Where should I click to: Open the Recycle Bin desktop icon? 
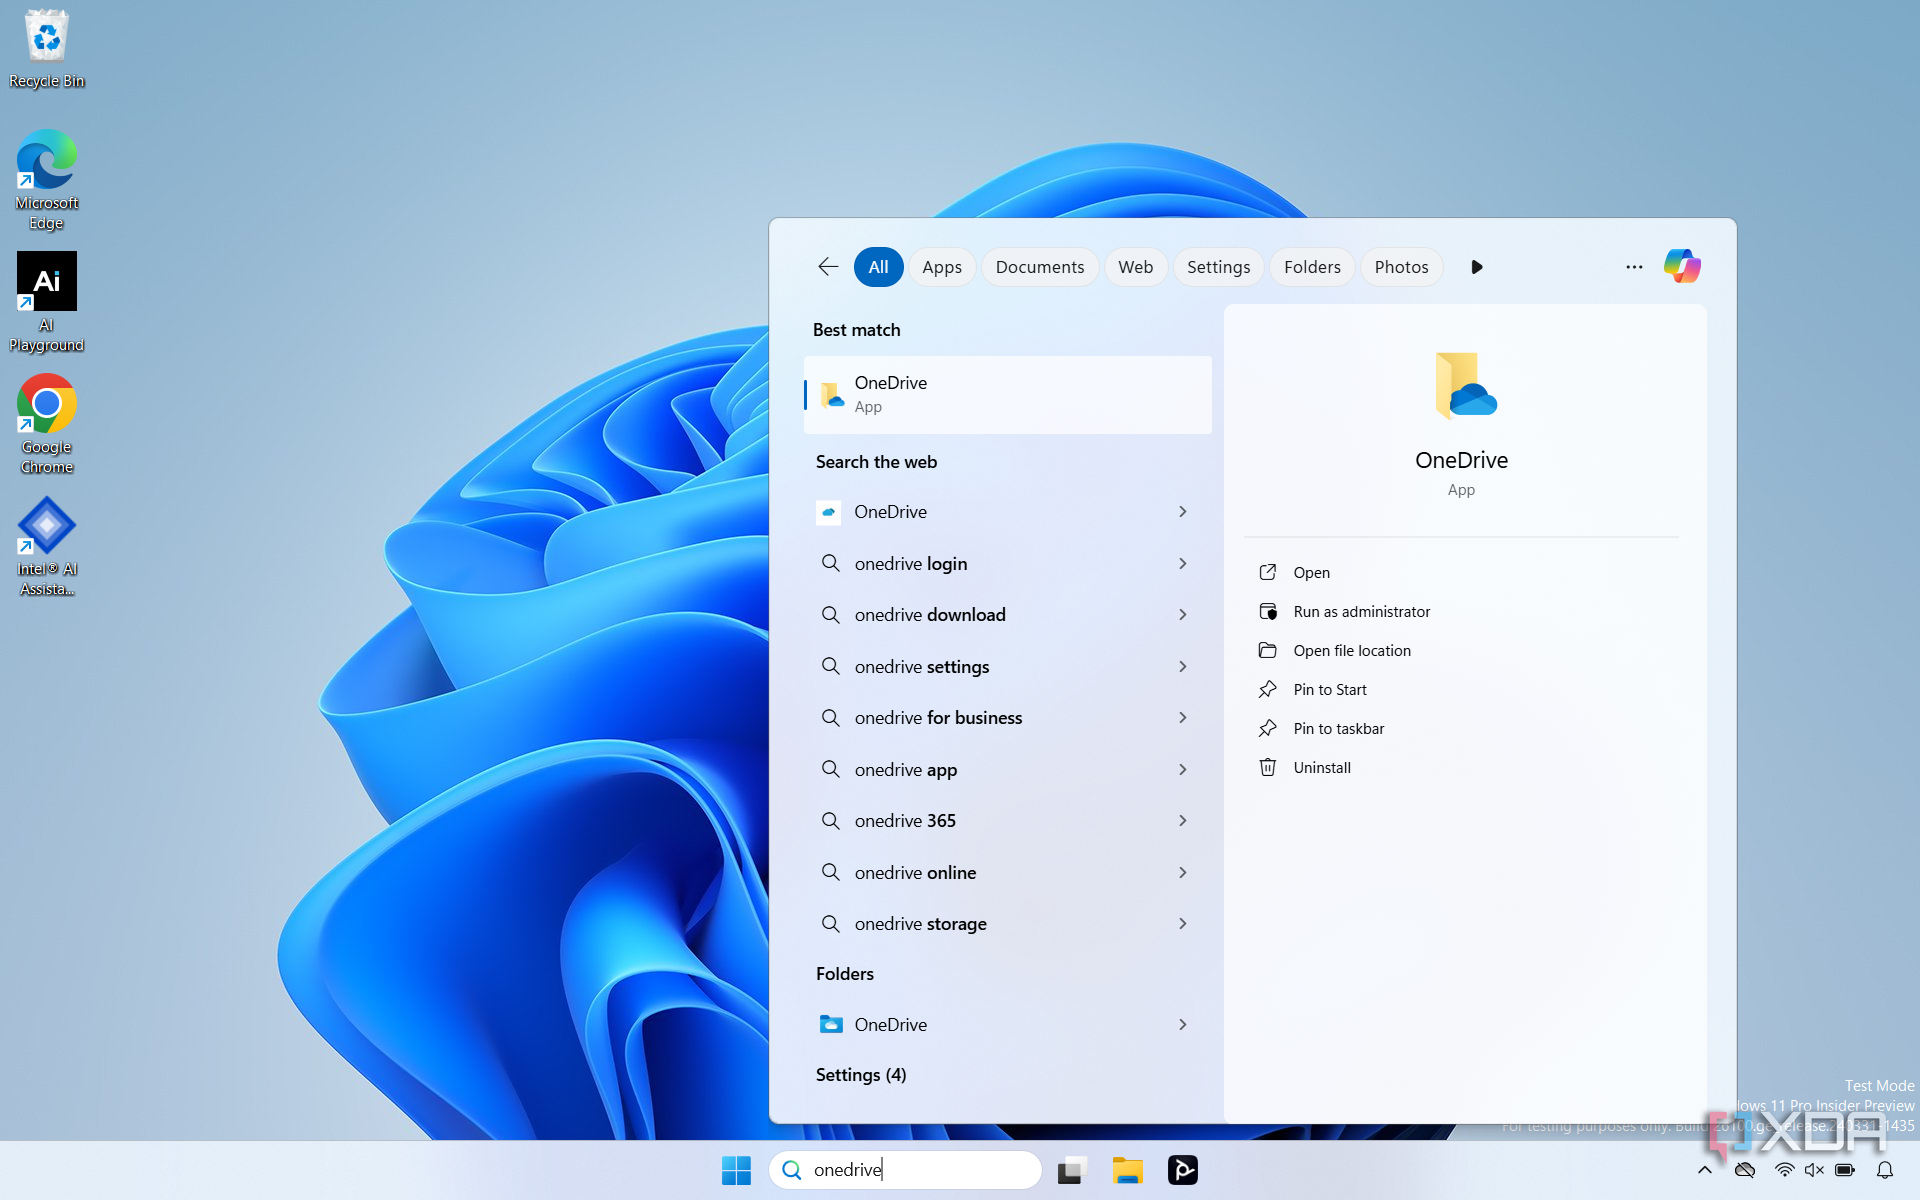(47, 49)
